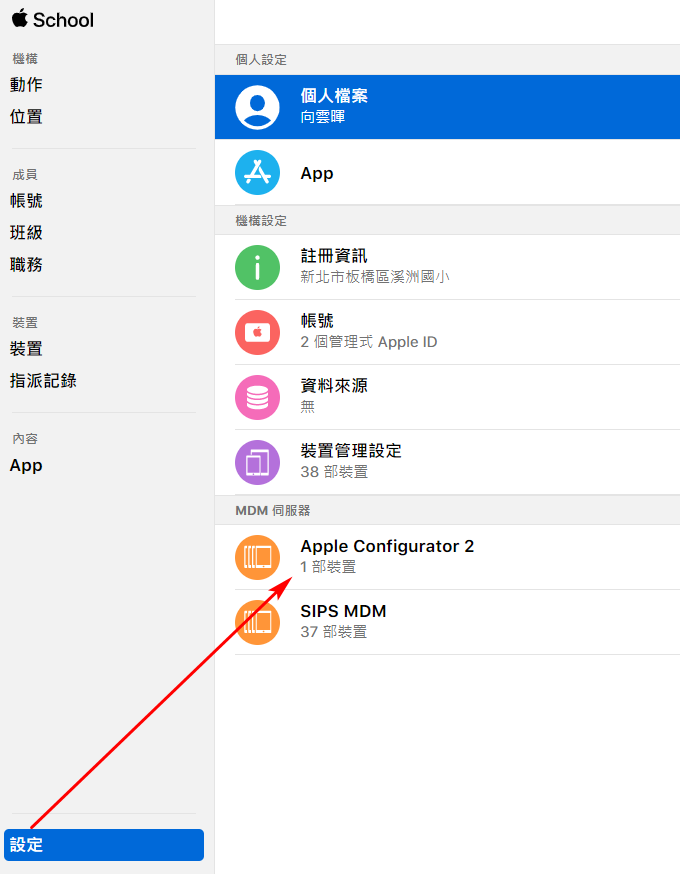Click the user name 向雲暉
This screenshot has width=680, height=874.
tap(323, 116)
